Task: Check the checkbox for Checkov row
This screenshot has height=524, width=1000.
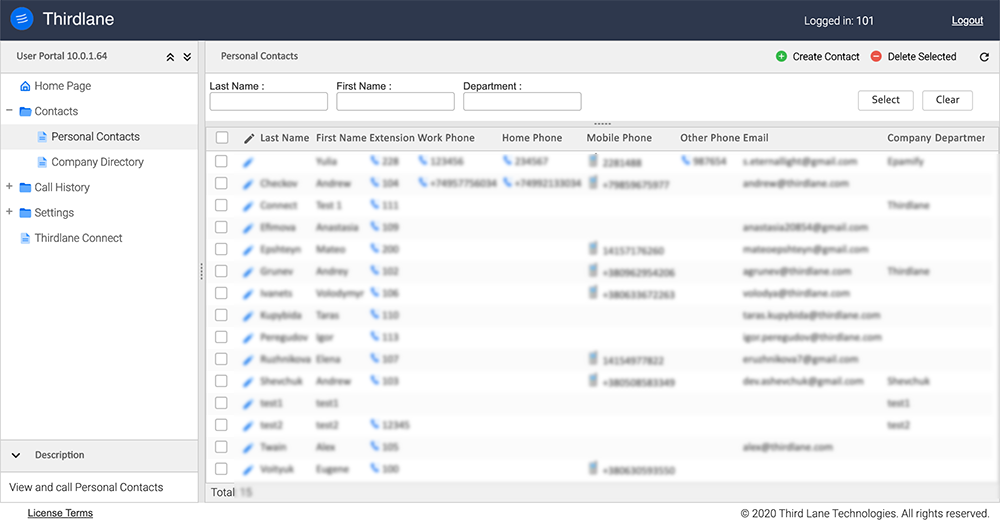Action: coord(221,183)
